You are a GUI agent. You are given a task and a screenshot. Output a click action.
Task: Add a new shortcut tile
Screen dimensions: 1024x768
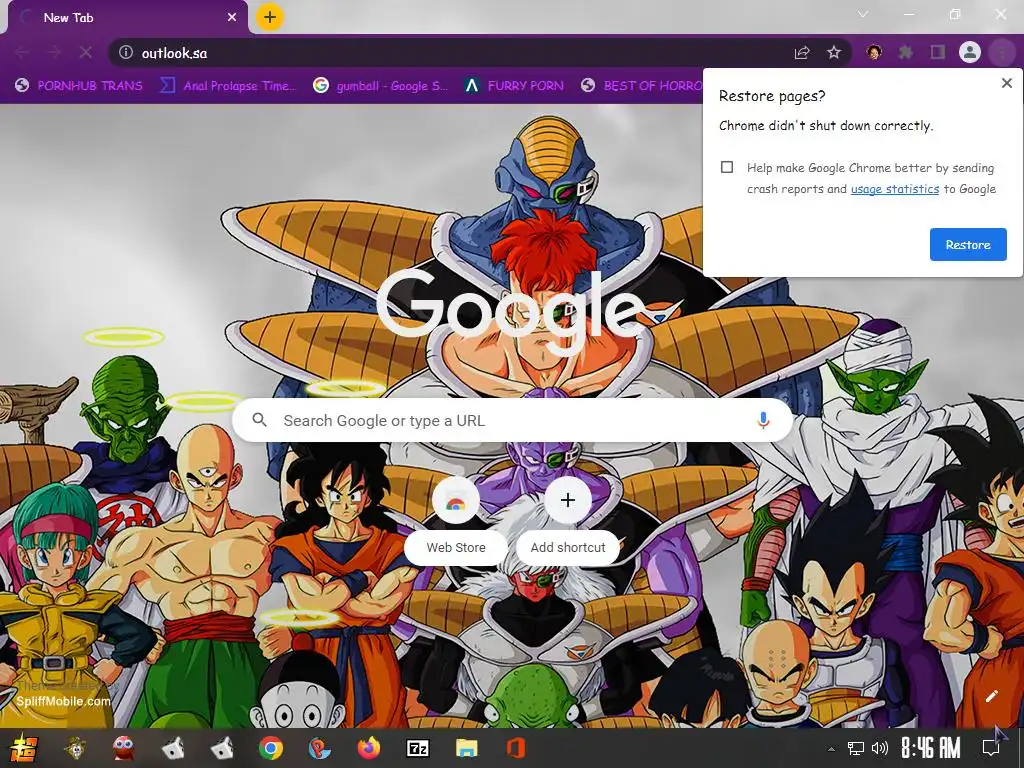(x=568, y=520)
